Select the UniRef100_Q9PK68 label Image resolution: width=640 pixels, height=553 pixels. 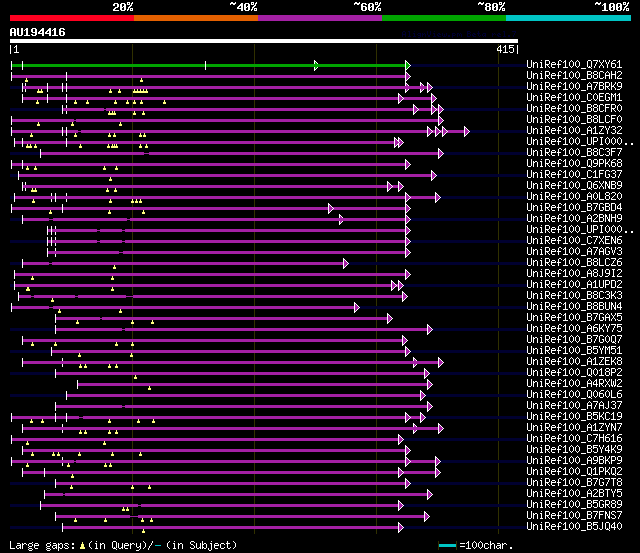[x=574, y=163]
